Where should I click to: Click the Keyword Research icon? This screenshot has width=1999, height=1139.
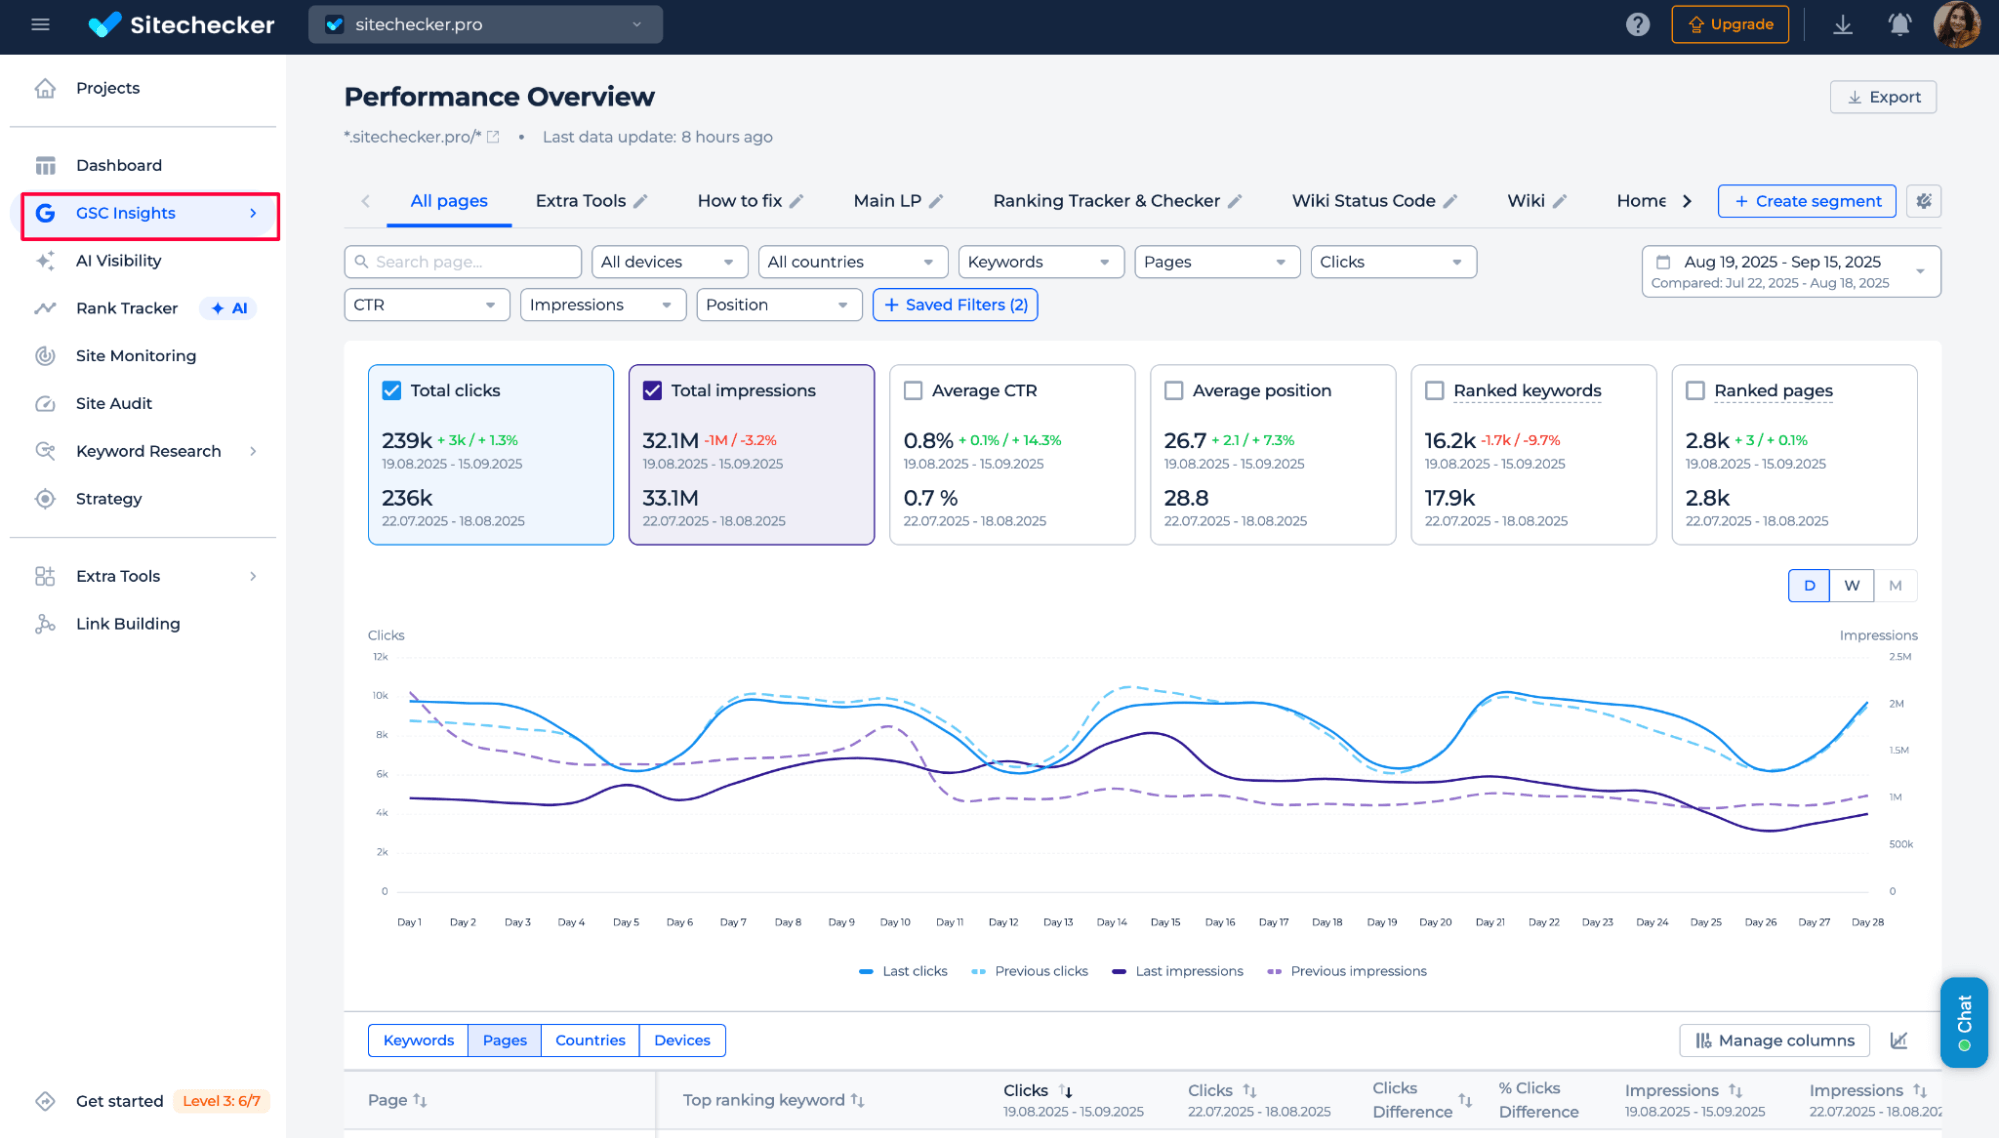45,451
